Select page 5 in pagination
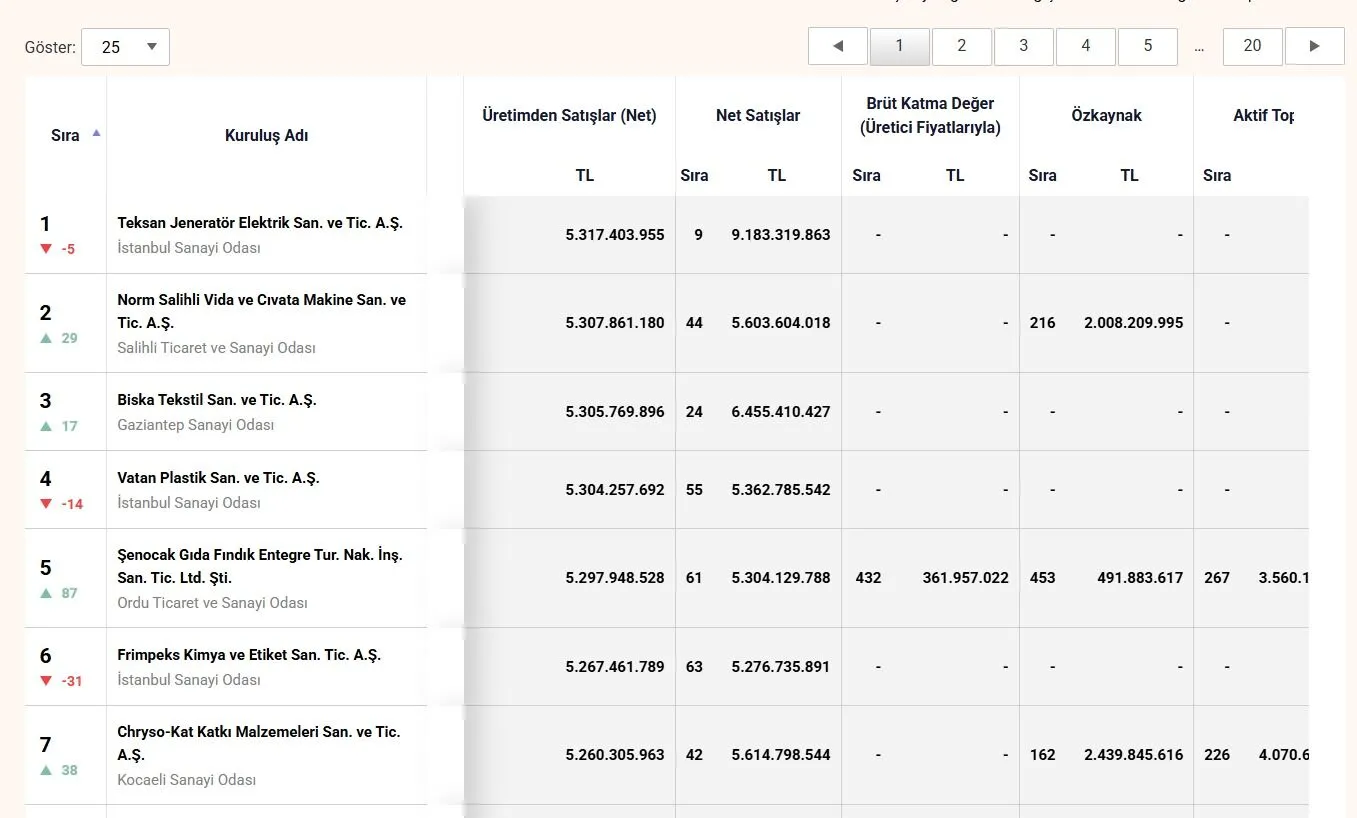This screenshot has width=1357, height=818. 1148,46
